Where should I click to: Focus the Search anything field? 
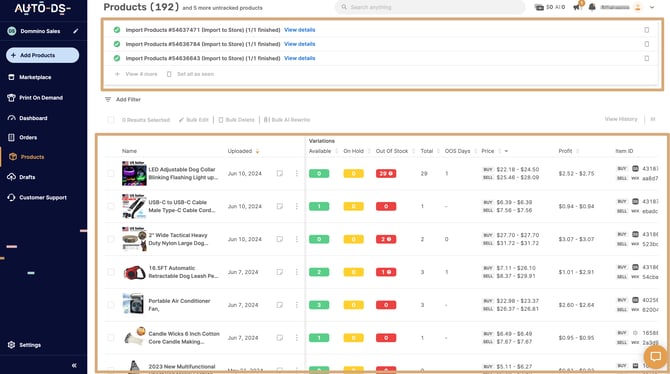click(x=429, y=7)
